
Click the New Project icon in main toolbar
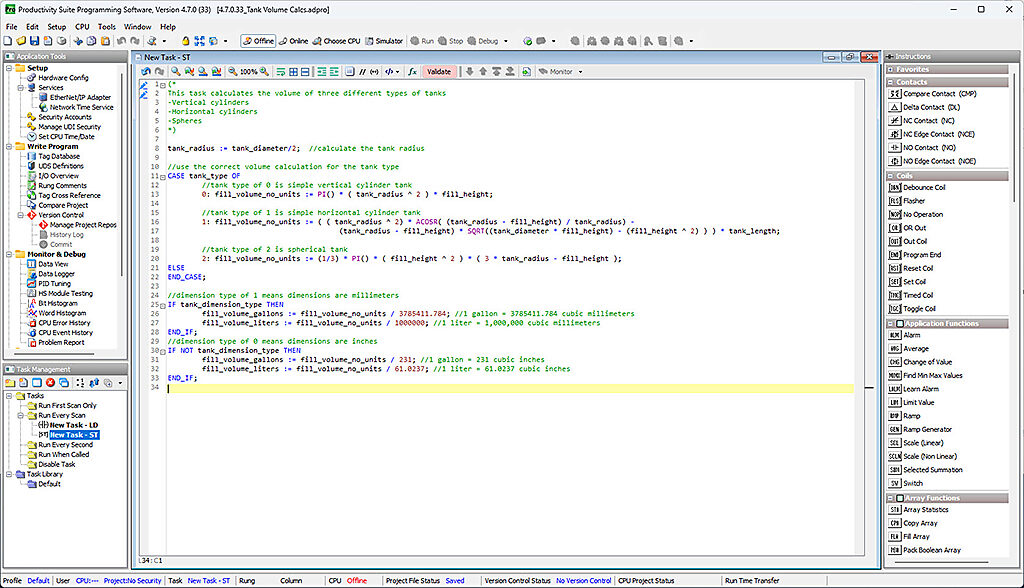coord(8,41)
